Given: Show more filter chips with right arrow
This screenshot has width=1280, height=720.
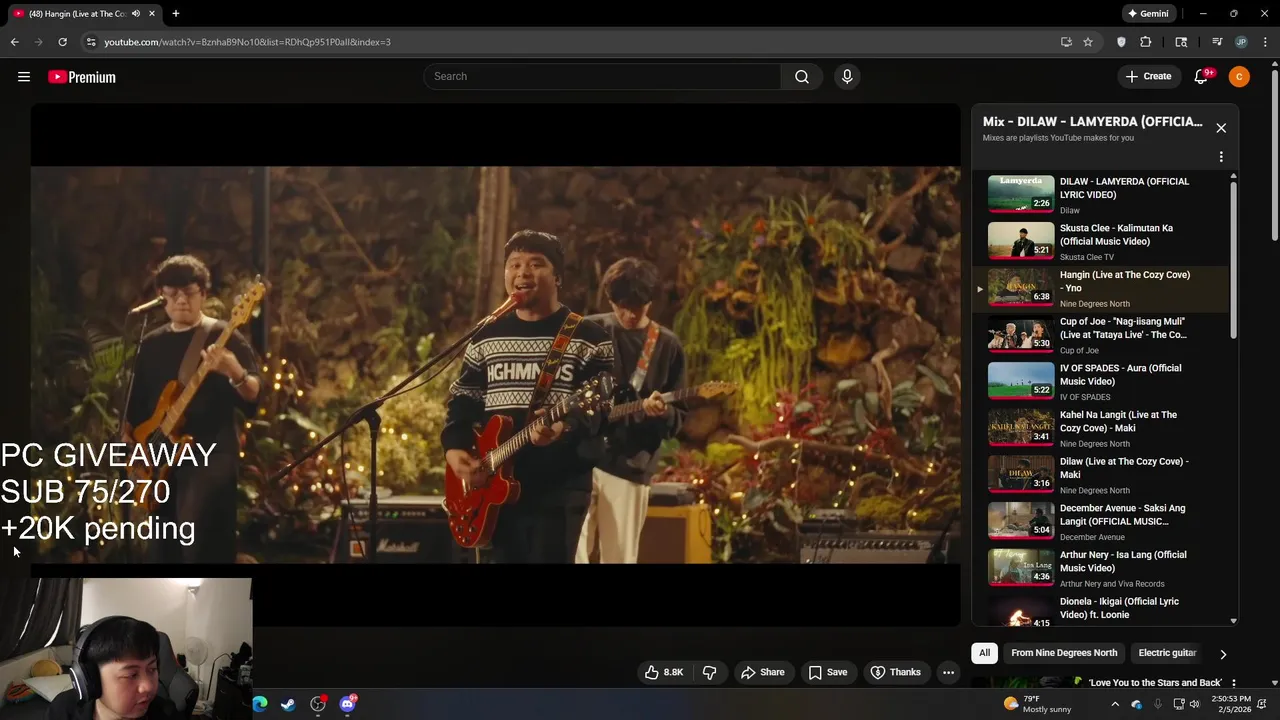Looking at the screenshot, I should [1222, 654].
